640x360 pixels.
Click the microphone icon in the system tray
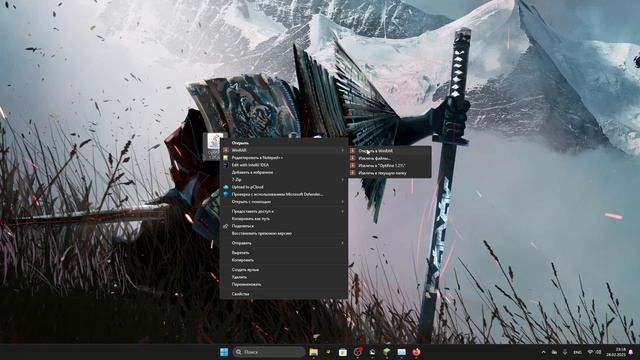[x=565, y=352]
